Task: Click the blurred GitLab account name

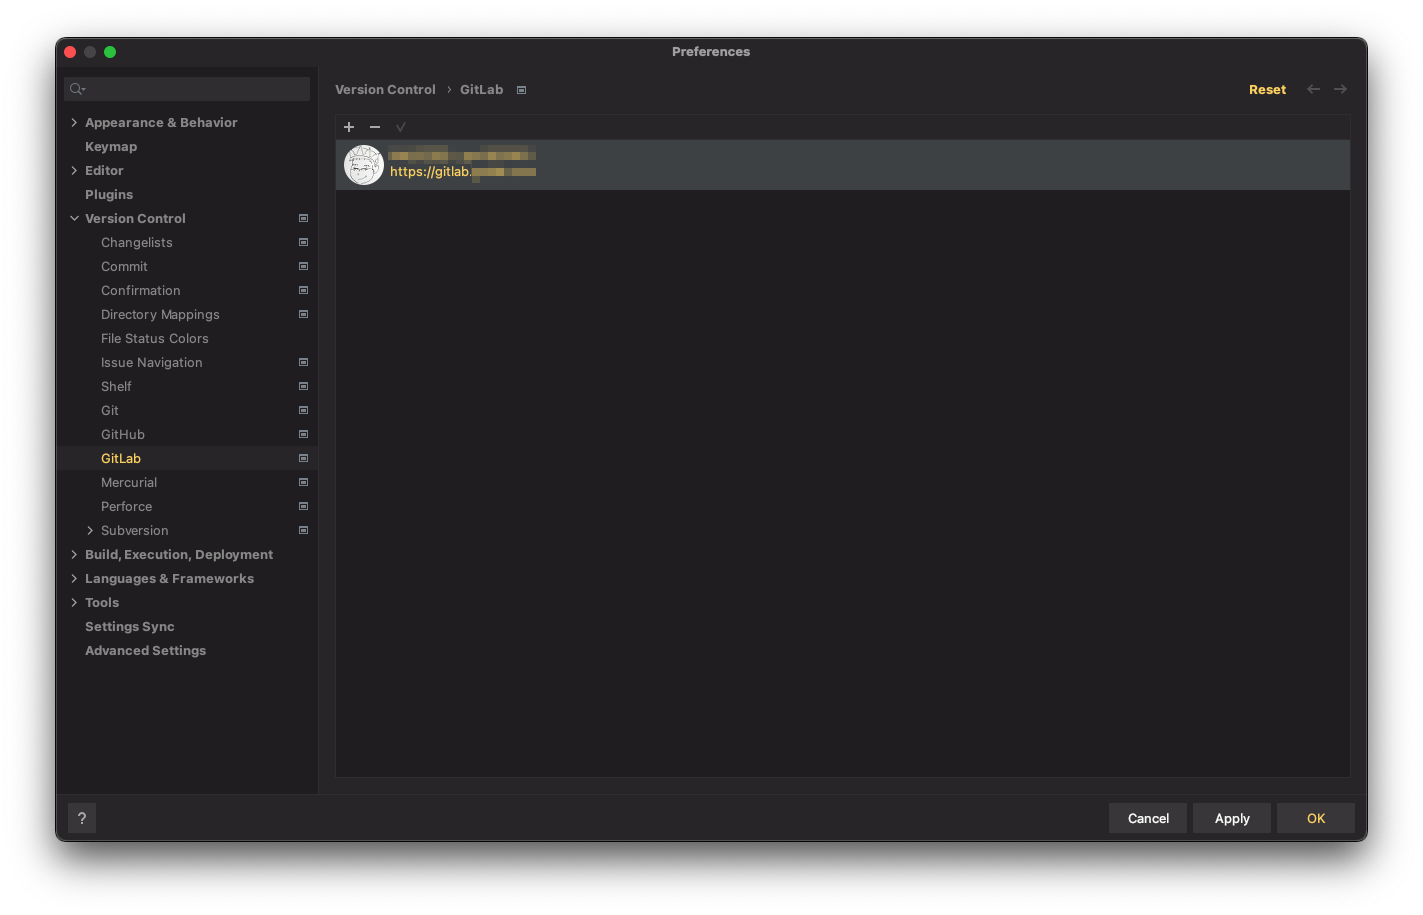Action: (x=462, y=154)
